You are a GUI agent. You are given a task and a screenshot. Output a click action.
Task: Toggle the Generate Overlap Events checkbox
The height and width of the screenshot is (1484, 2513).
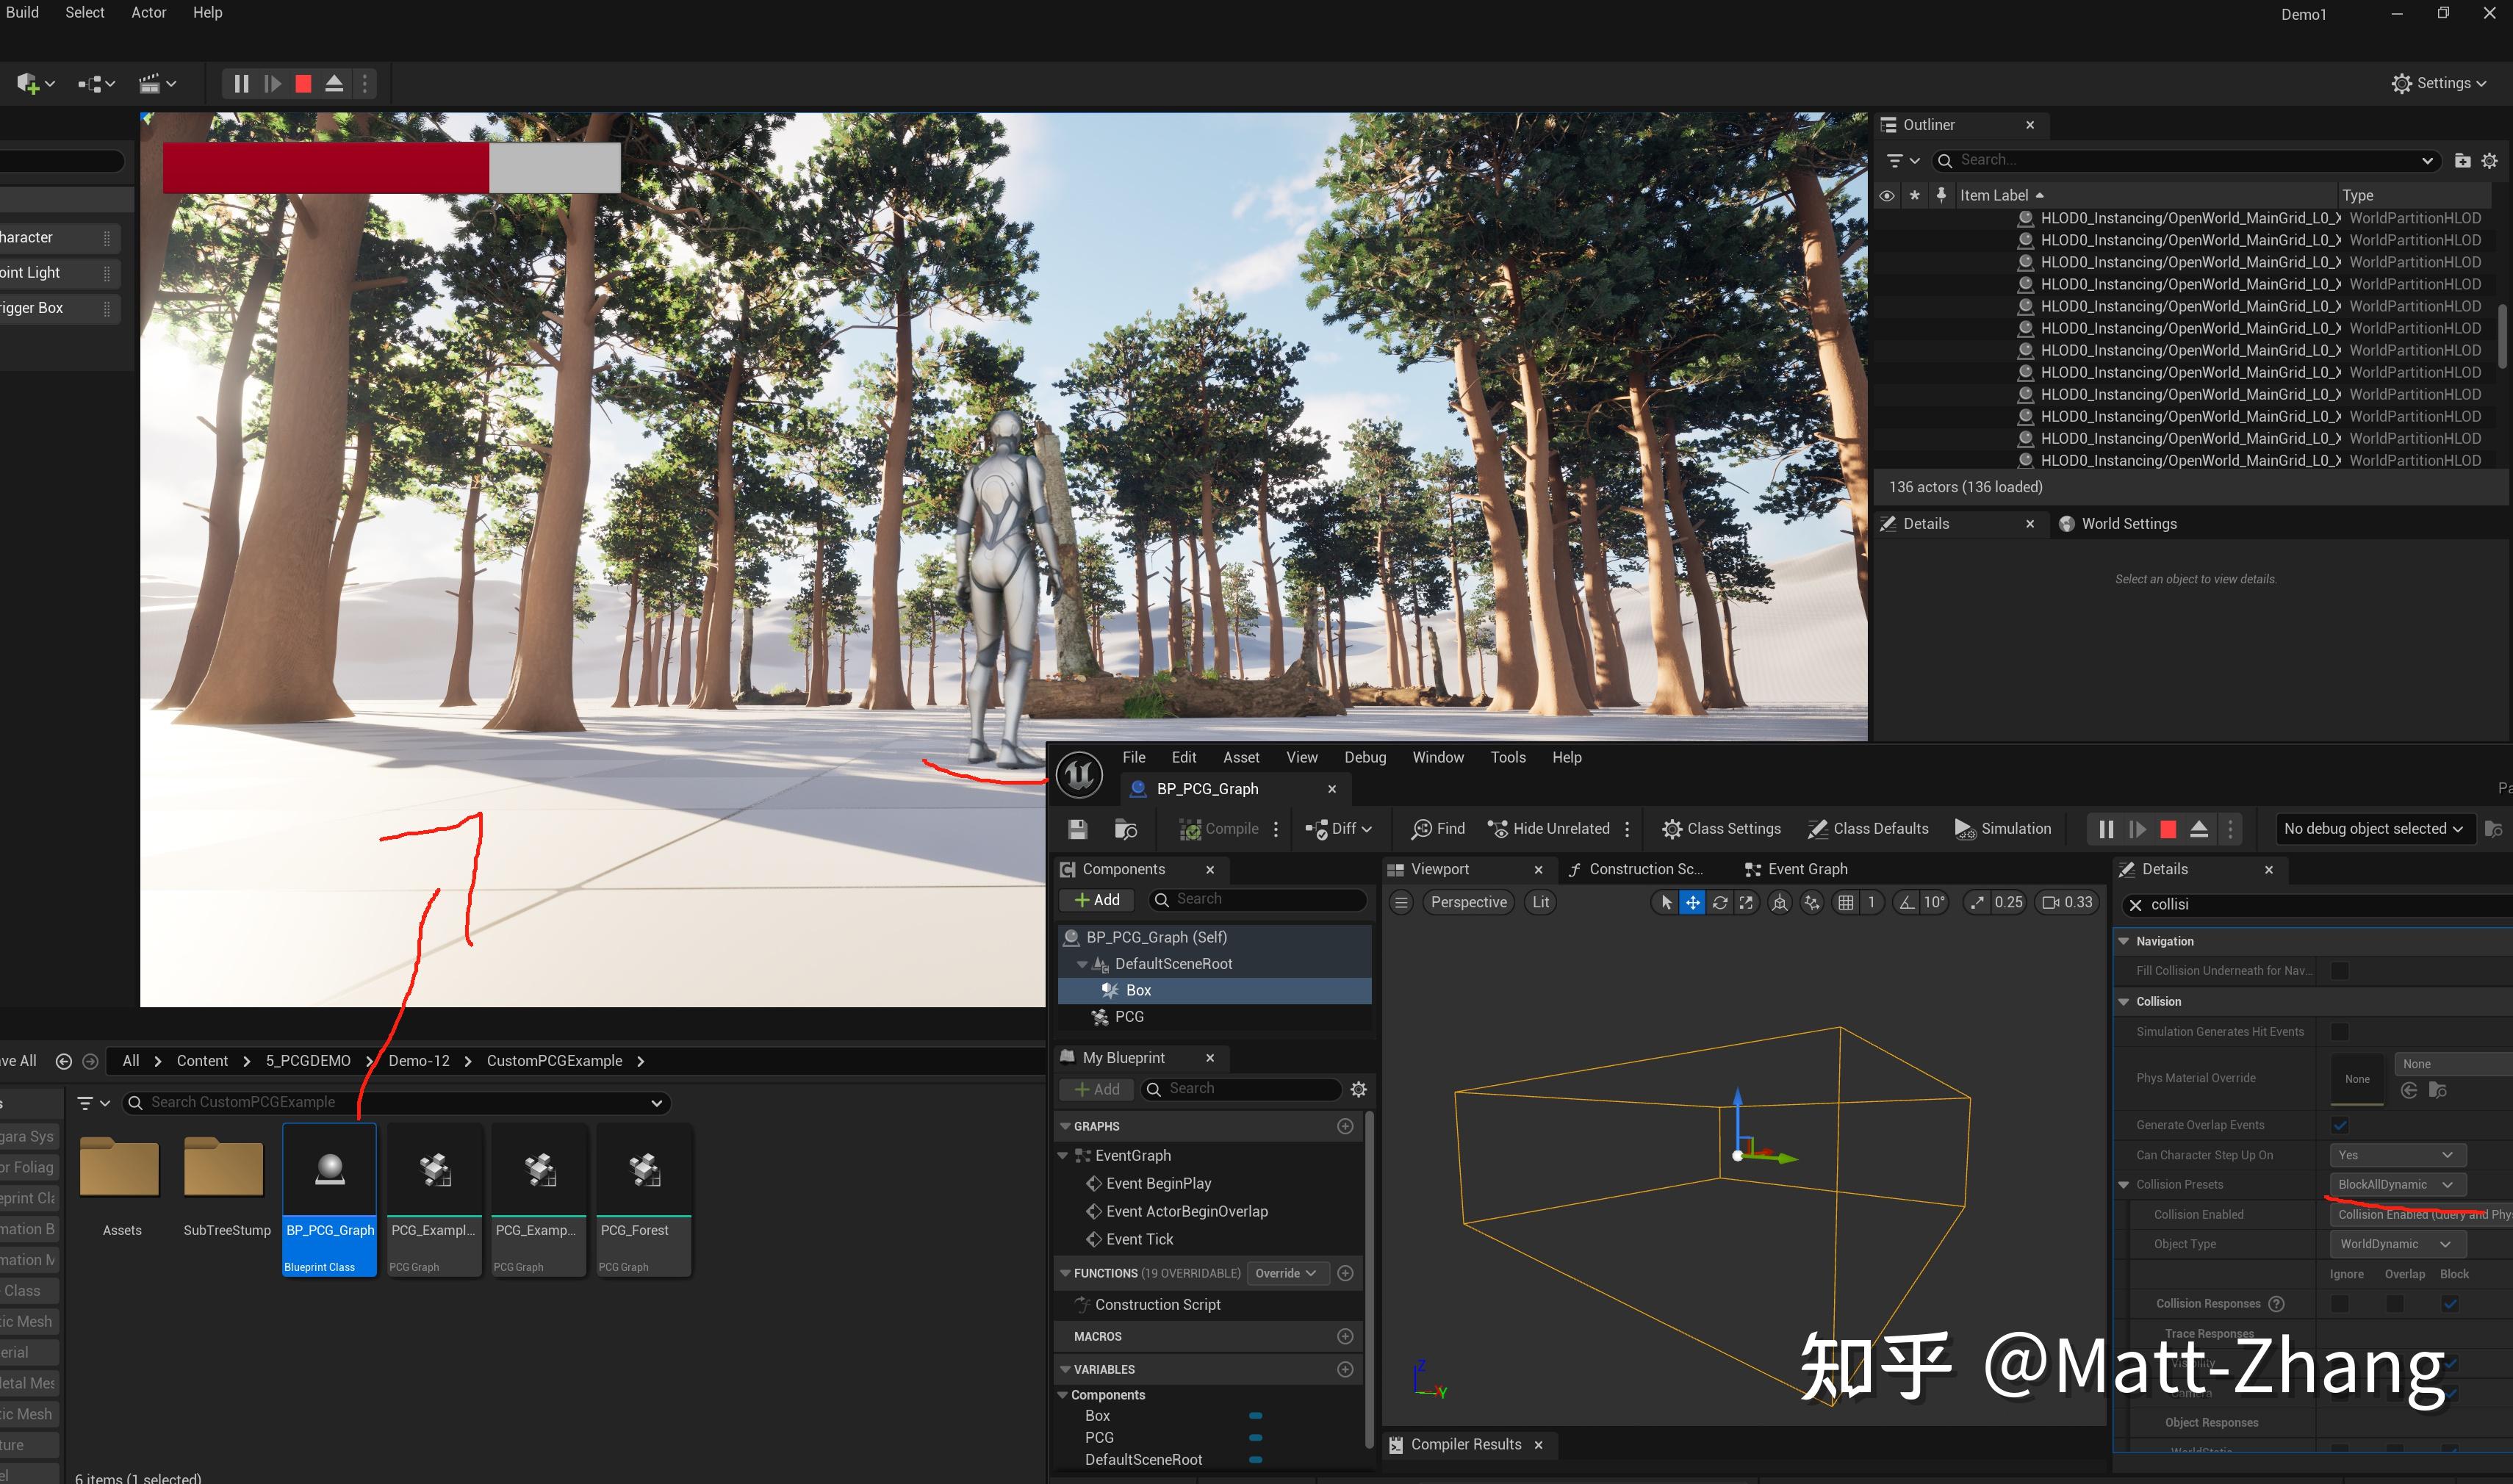[2339, 1124]
